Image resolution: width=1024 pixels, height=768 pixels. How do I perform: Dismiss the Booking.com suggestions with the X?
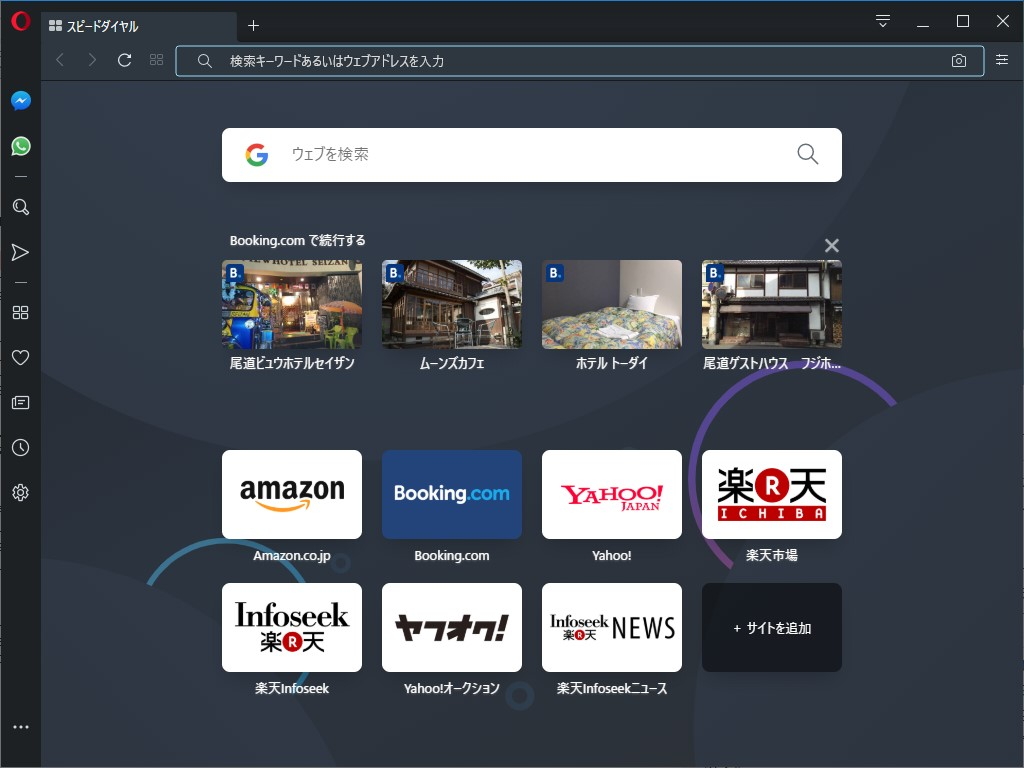click(x=831, y=244)
